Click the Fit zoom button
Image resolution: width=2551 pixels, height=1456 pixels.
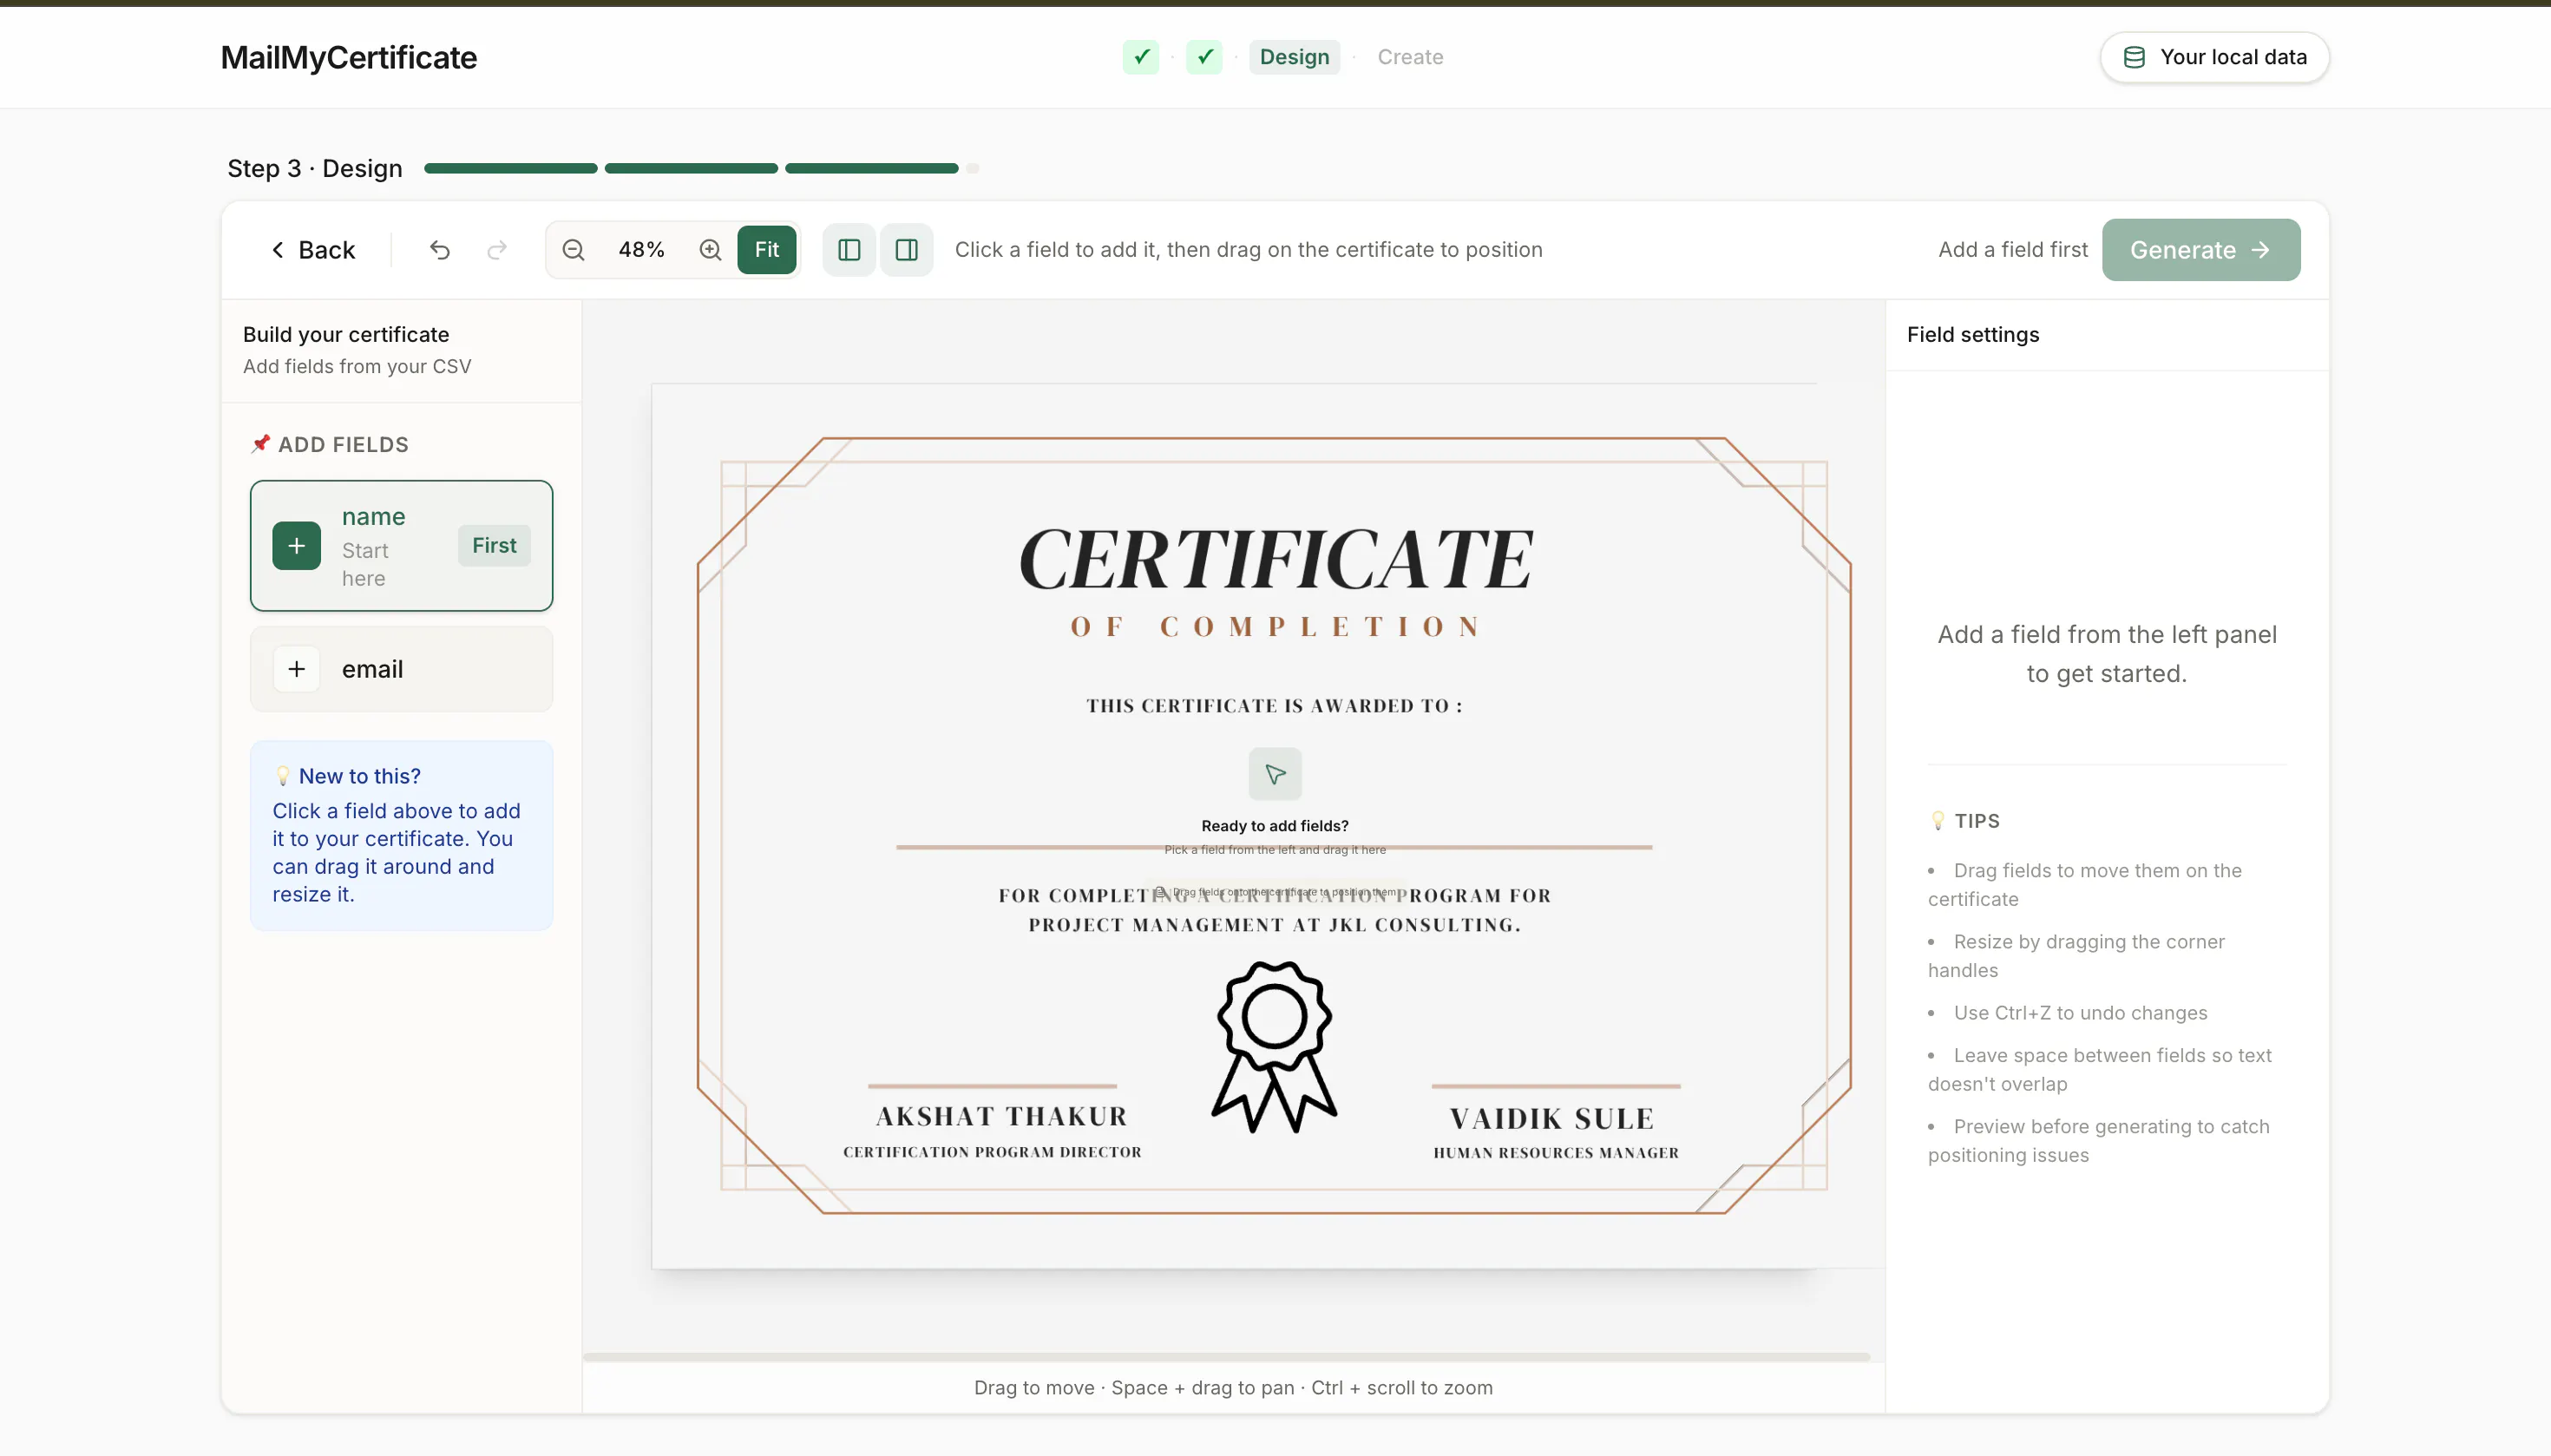[767, 250]
